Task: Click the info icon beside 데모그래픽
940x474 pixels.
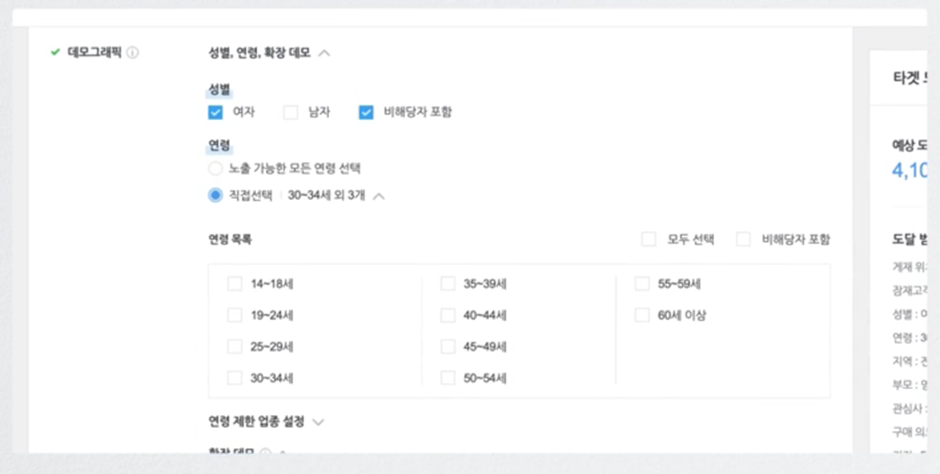Action: coord(132,53)
